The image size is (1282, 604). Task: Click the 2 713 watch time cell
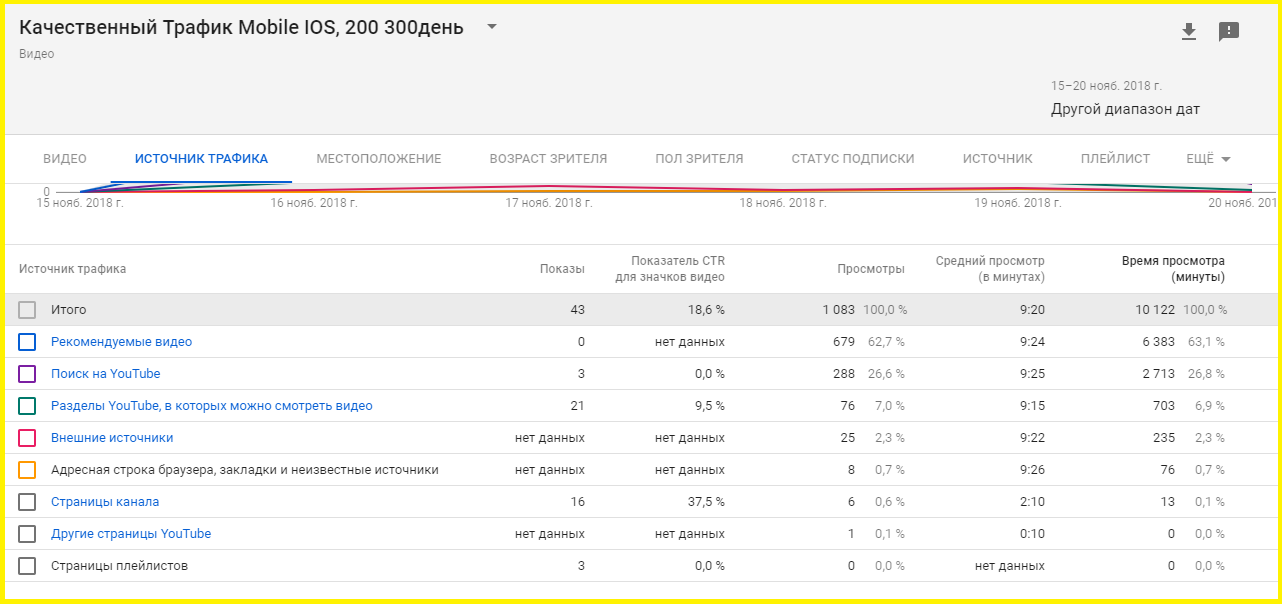coord(1158,374)
